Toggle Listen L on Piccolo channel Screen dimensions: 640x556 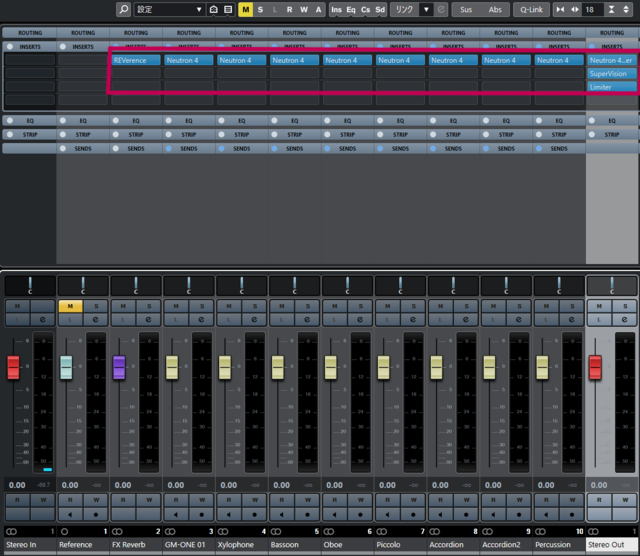click(x=387, y=319)
